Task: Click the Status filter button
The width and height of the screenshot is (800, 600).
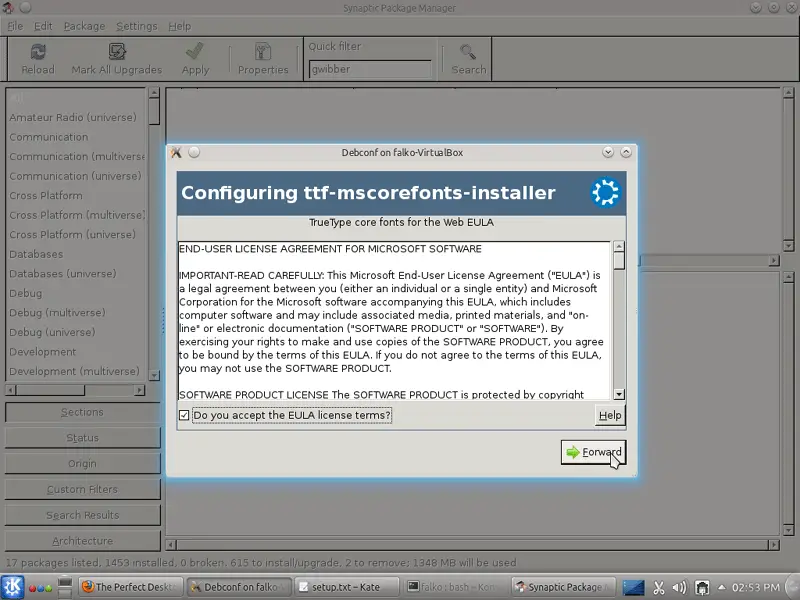Action: coord(82,438)
